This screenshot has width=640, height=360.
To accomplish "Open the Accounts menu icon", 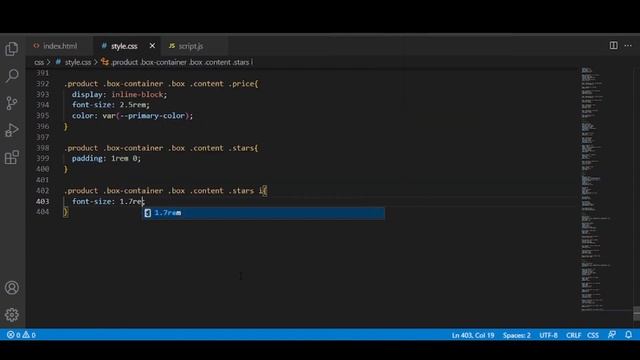I will 12,288.
